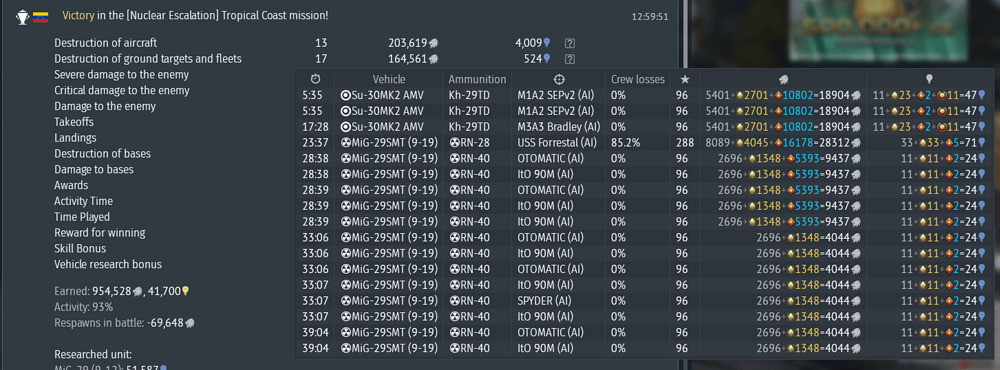1000x370 pixels.
Task: Click the Silver Lion icon next to 164,561
Action: click(x=434, y=59)
